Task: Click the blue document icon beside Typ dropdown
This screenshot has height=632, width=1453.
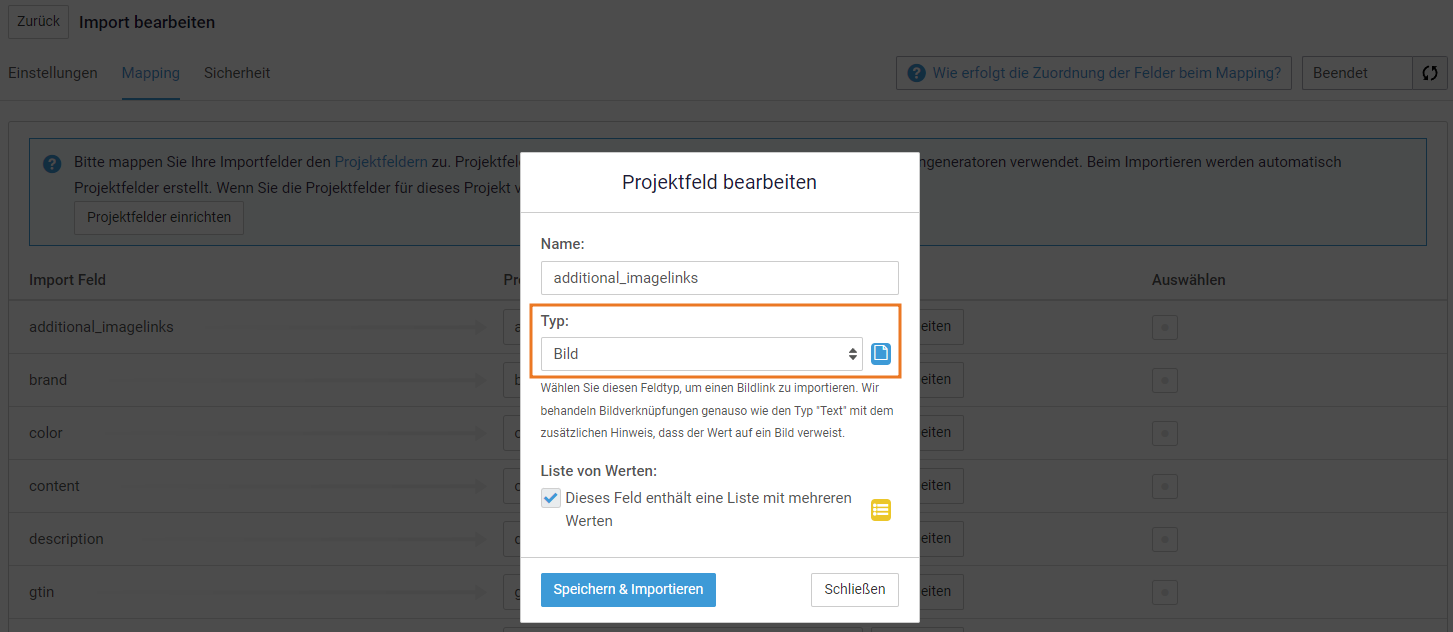Action: (x=880, y=354)
